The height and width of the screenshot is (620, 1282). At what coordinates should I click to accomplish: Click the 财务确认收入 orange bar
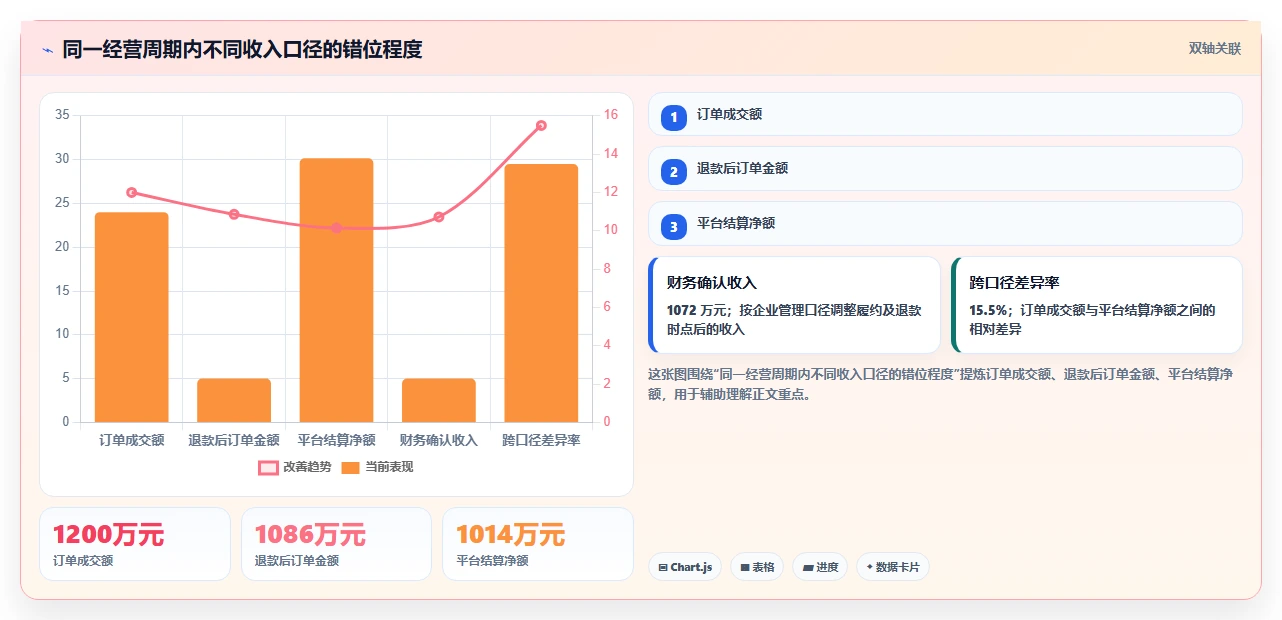point(439,400)
